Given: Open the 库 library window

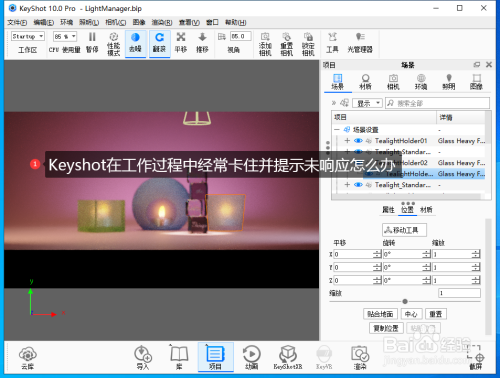Looking at the screenshot, I should pyautogui.click(x=179, y=358).
